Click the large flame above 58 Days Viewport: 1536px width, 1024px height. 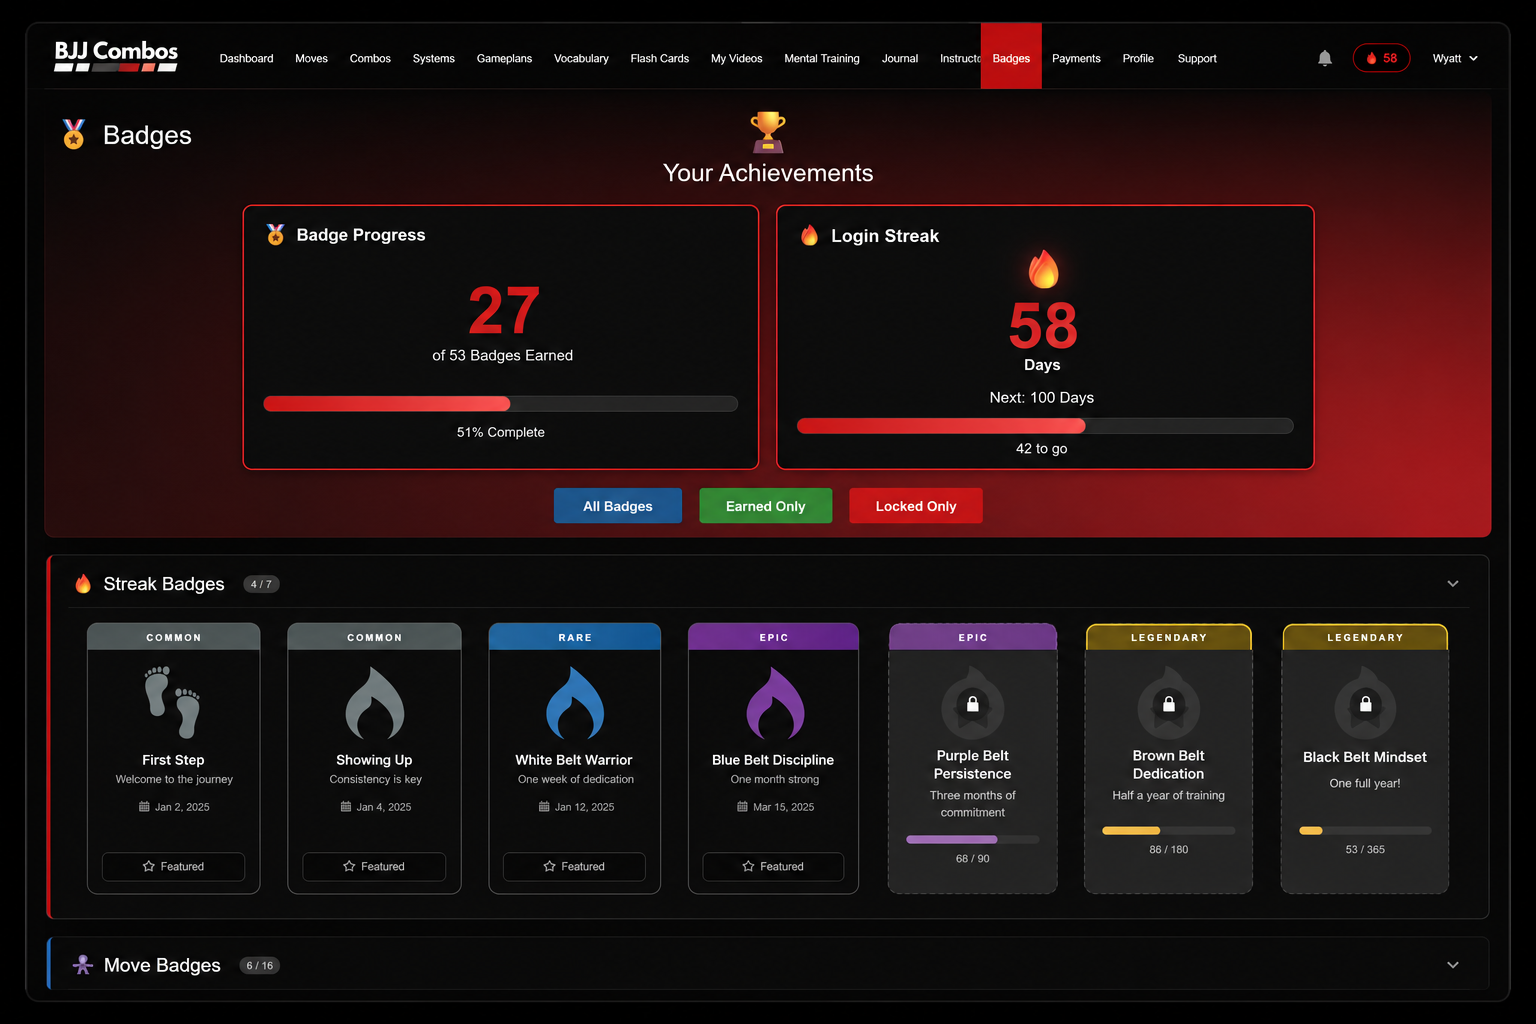(x=1043, y=268)
